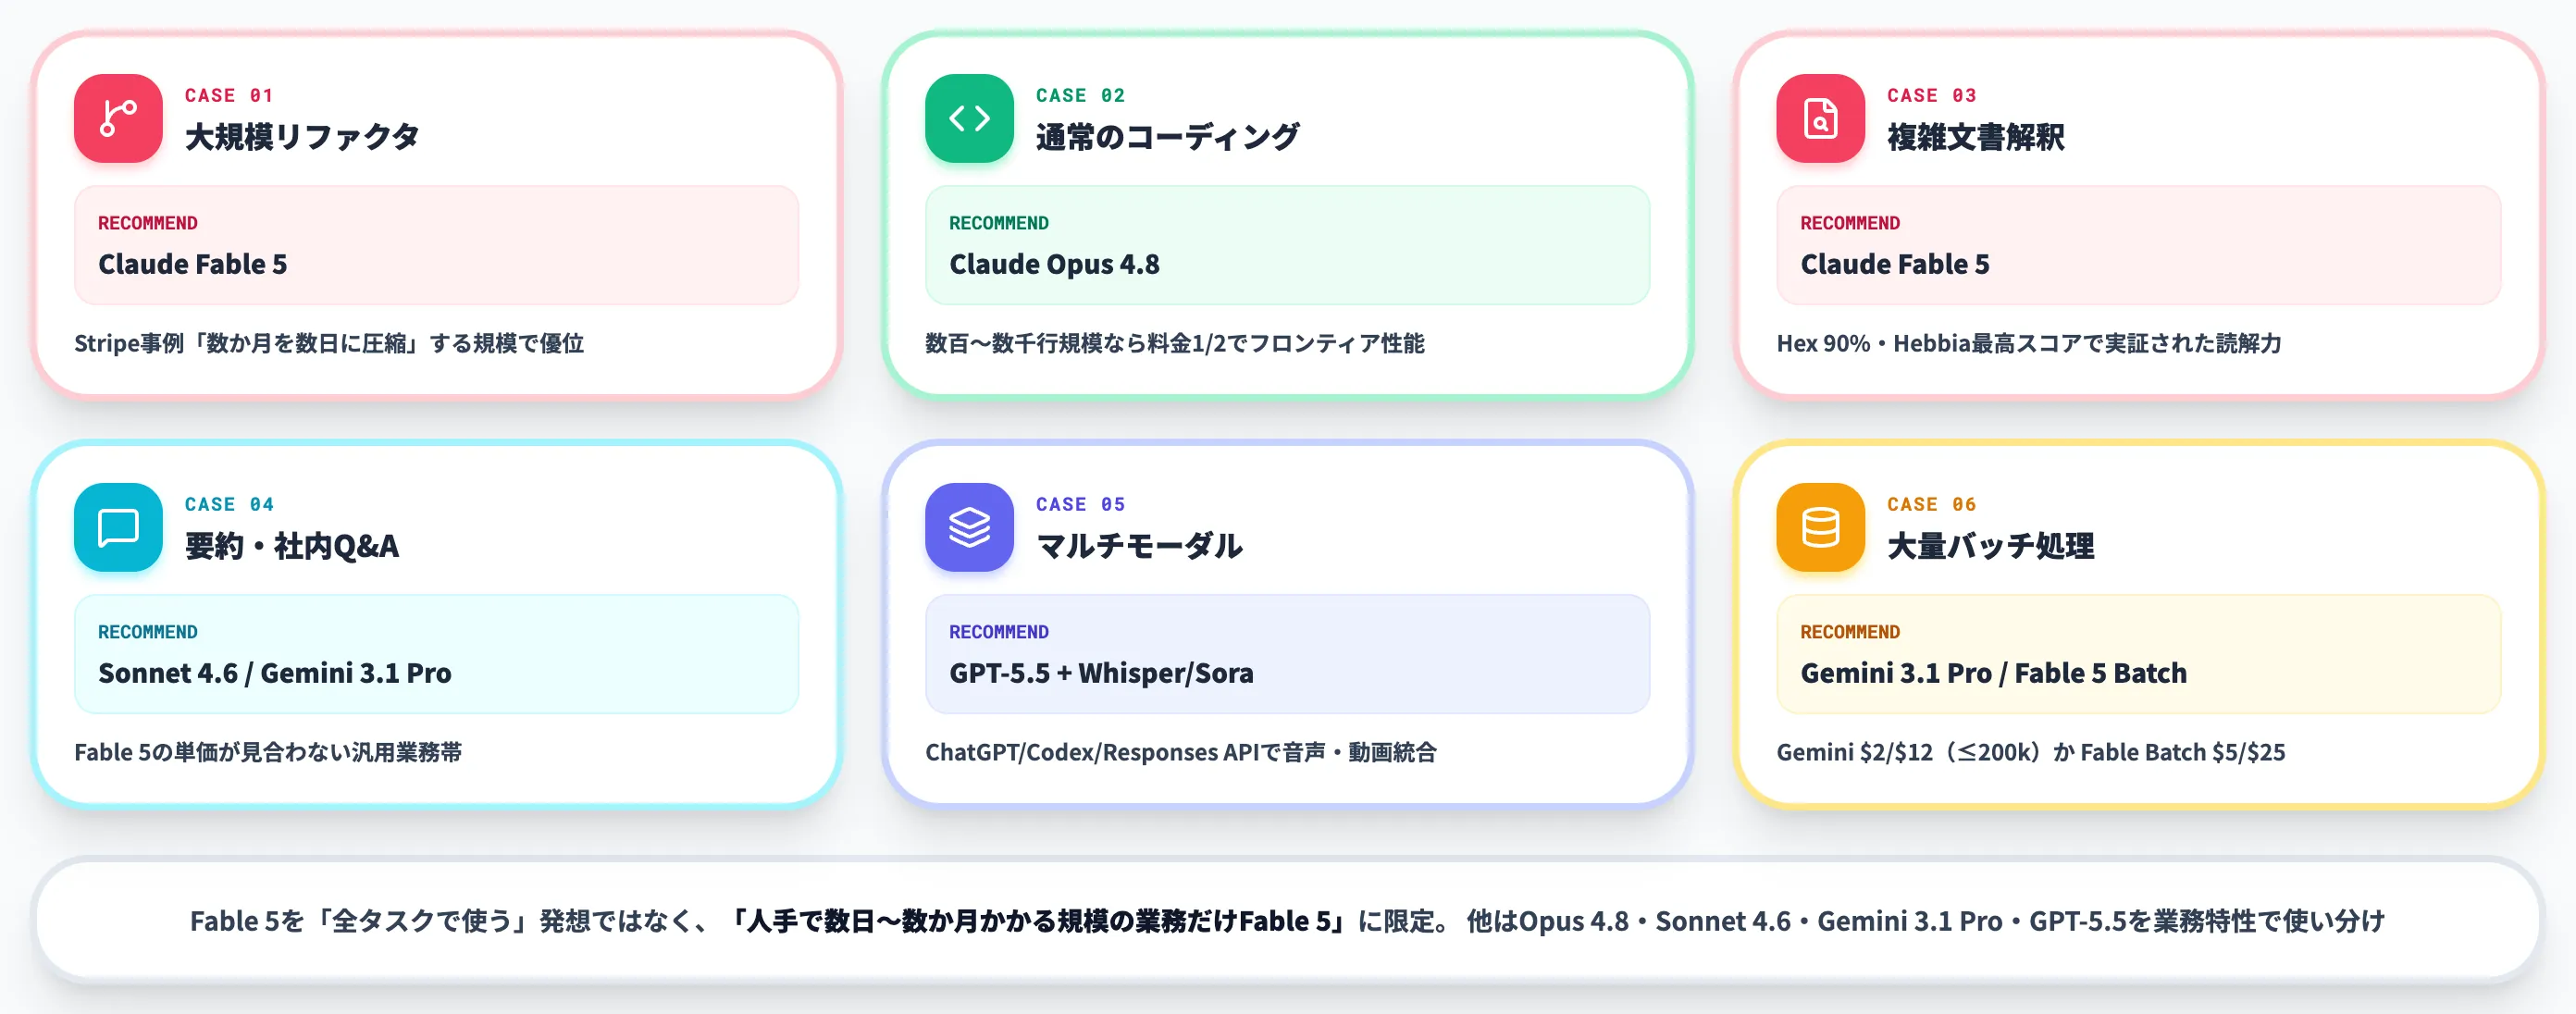Click the Stripe事例 description line
This screenshot has width=2576, height=1014.
click(x=329, y=343)
